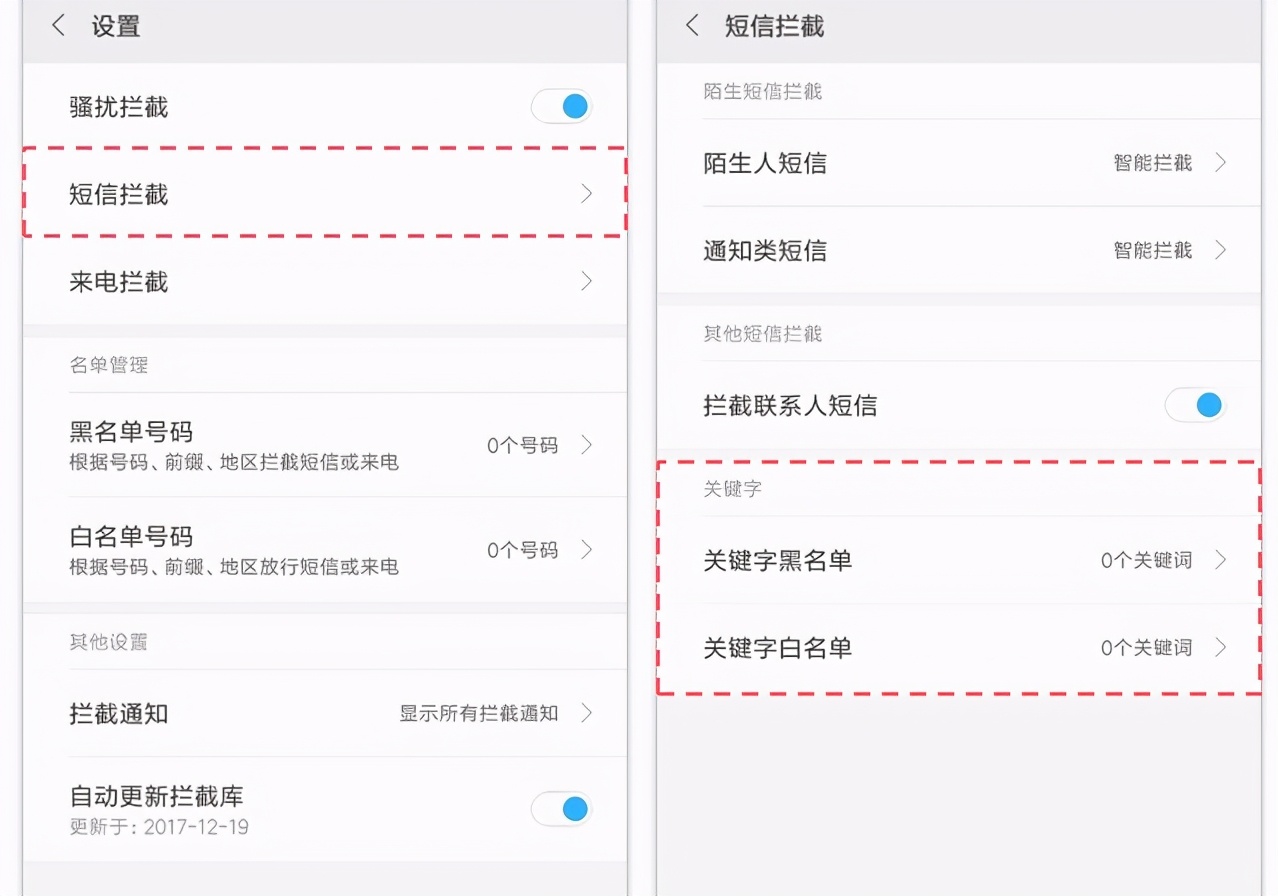Image resolution: width=1278 pixels, height=896 pixels.
Task: Click 更新于: 2017-12-19 text
Action: tap(159, 827)
